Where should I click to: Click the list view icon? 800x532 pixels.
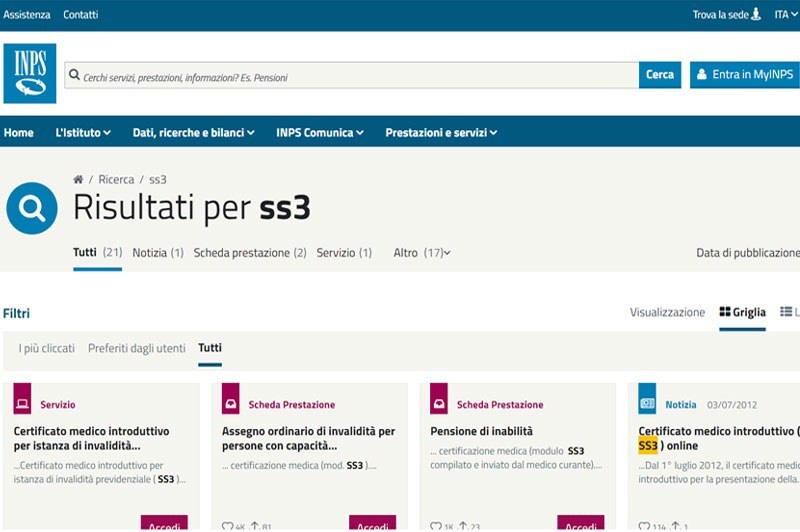pos(786,312)
